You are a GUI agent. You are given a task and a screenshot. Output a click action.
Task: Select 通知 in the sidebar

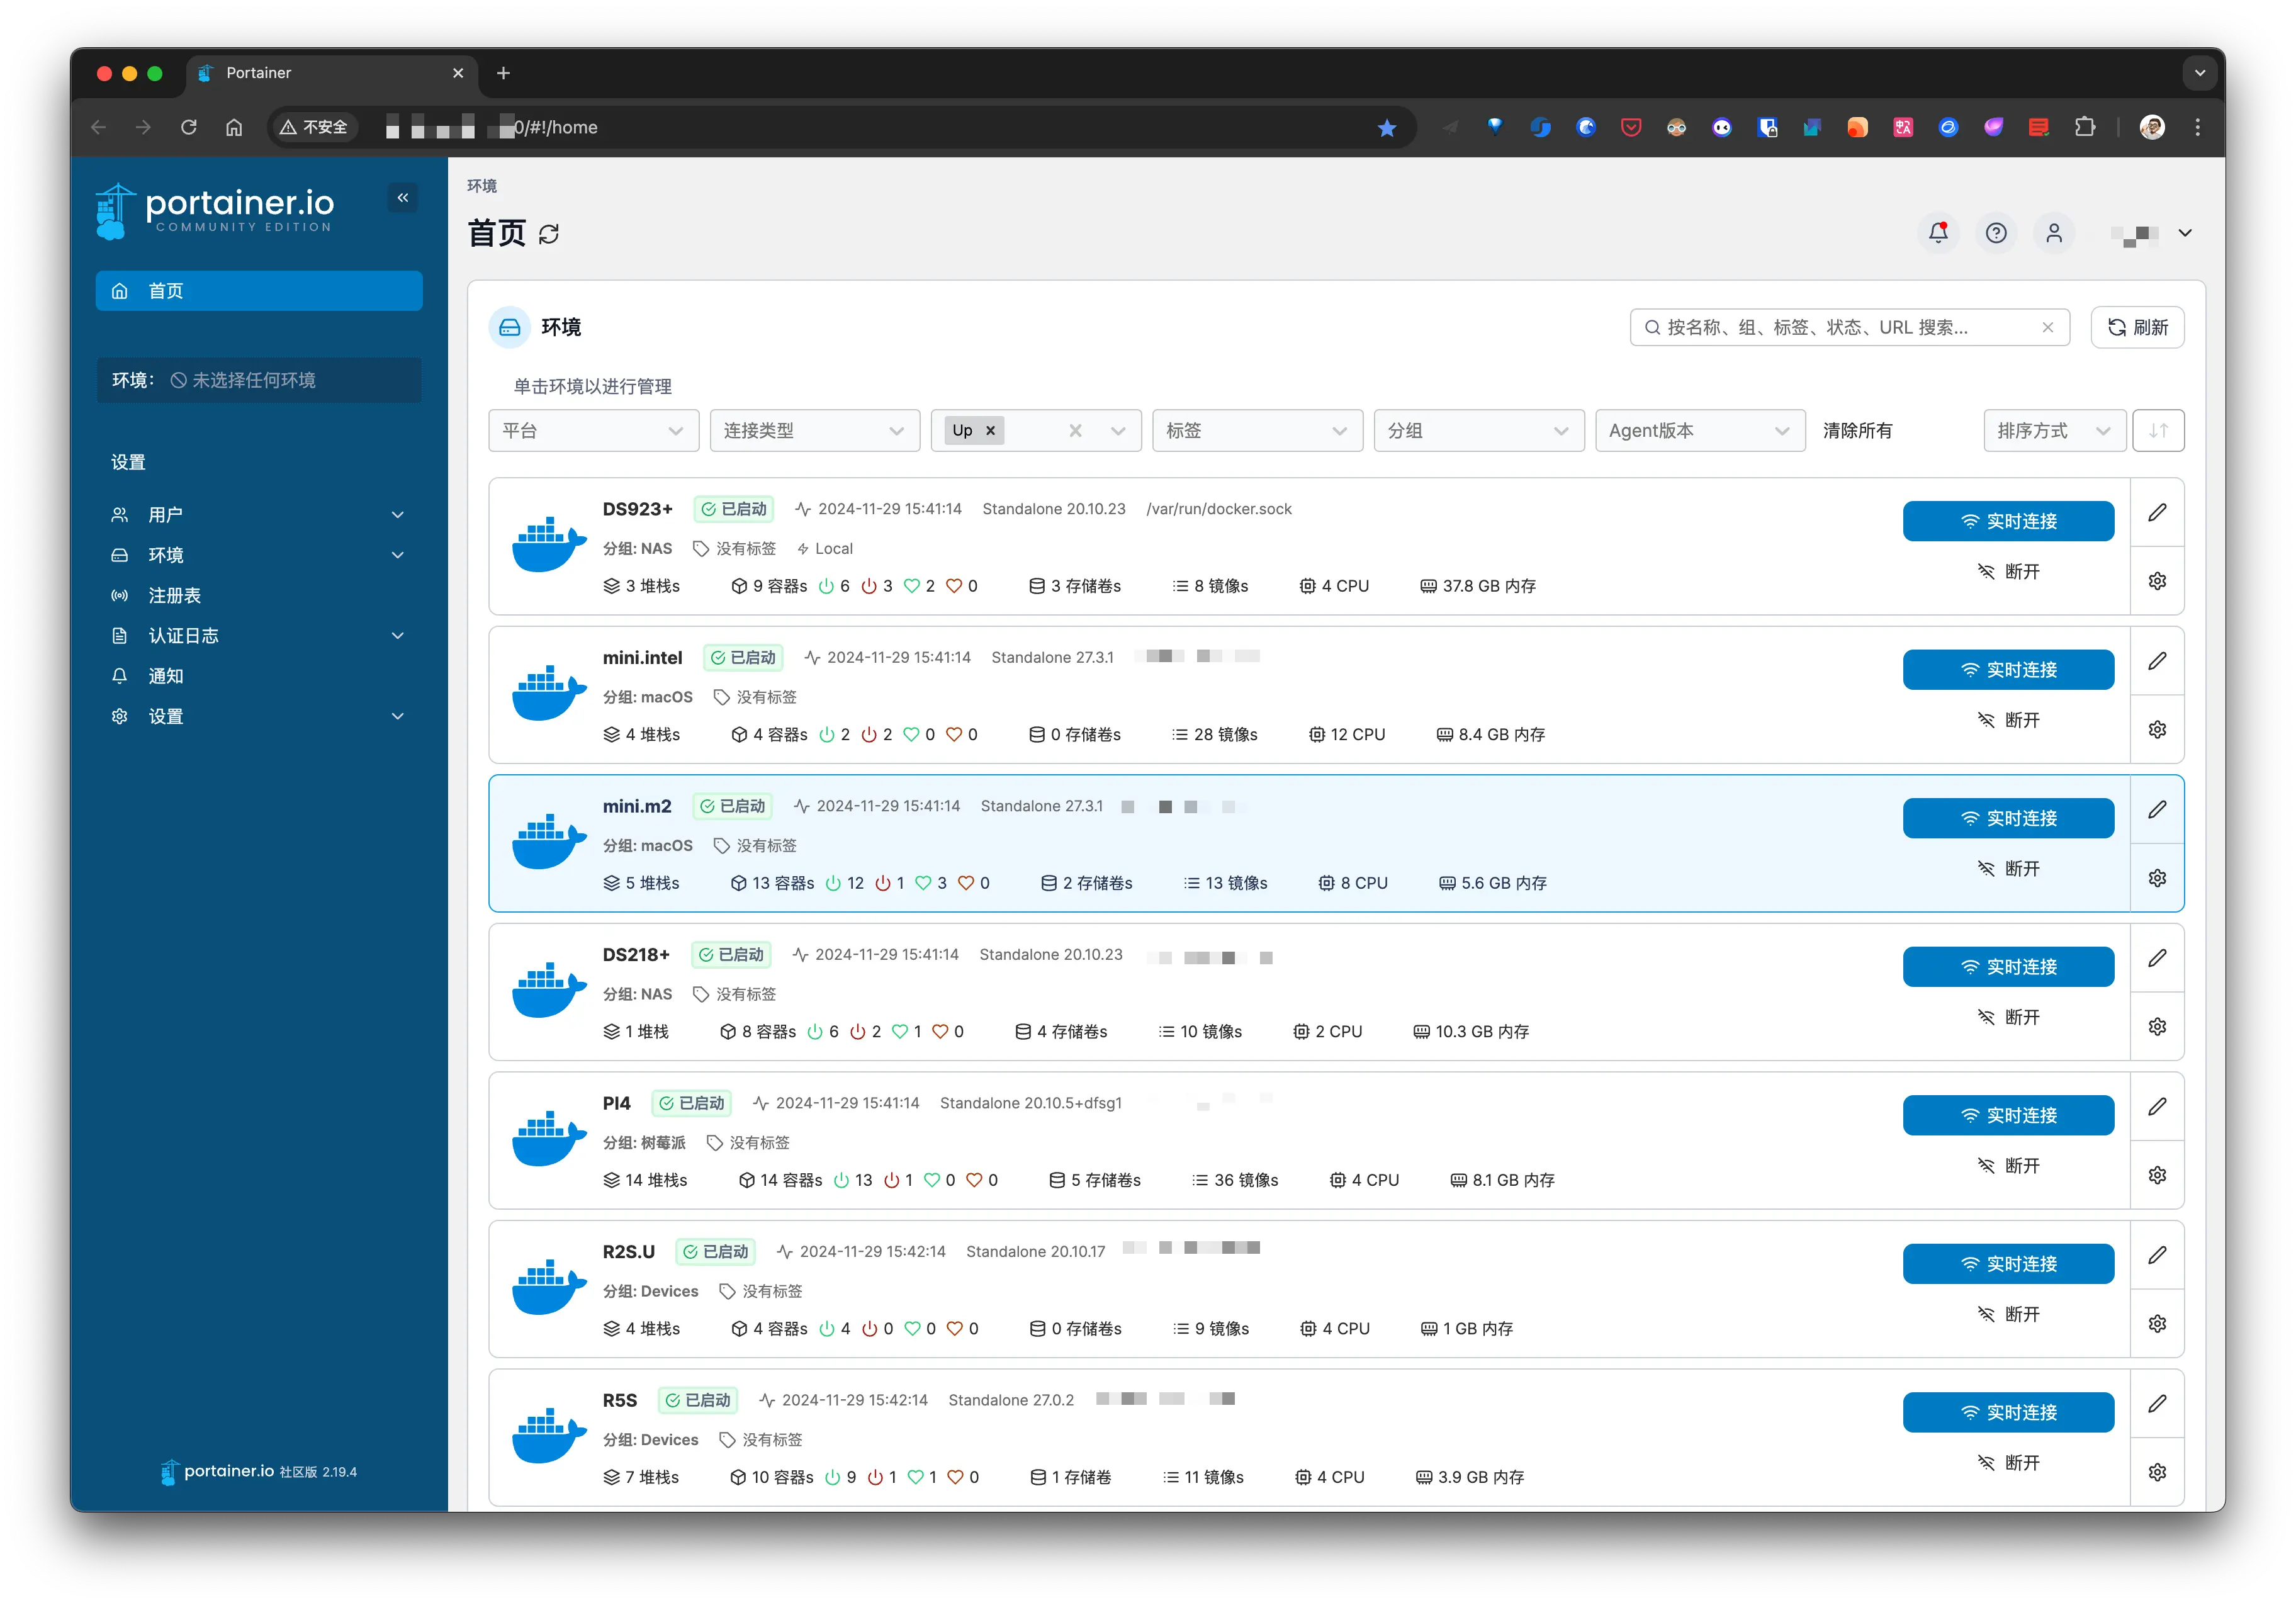(166, 676)
